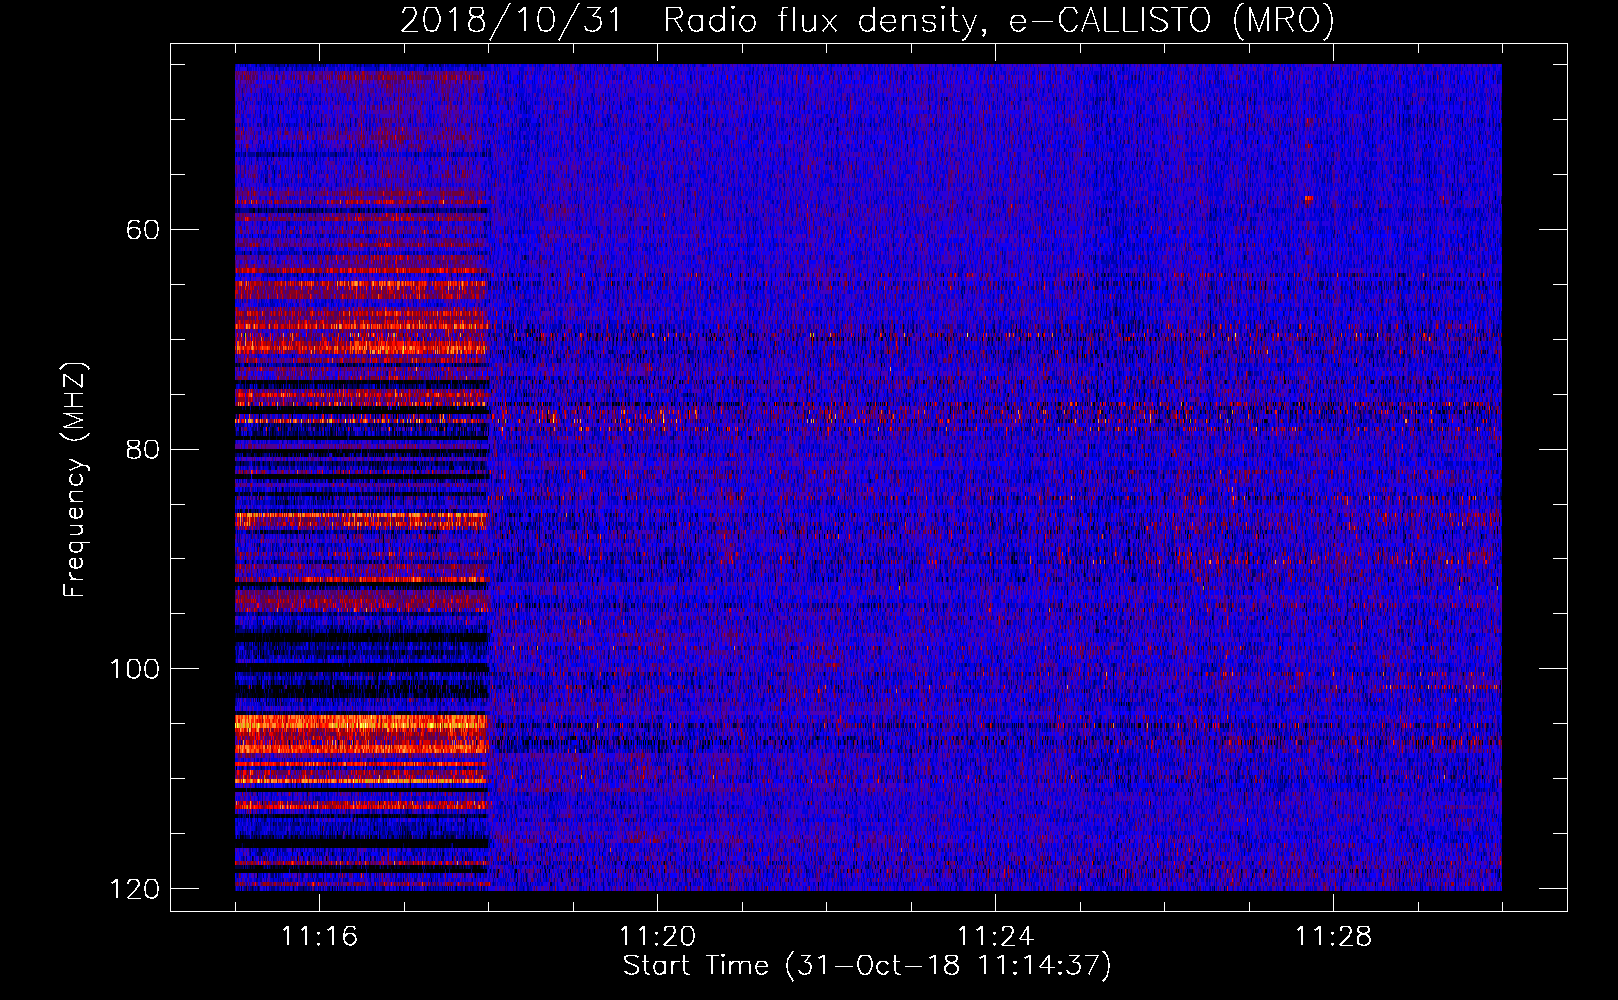Select the date "2018/10/31" in the title
1618x1000 pixels.
point(510,20)
